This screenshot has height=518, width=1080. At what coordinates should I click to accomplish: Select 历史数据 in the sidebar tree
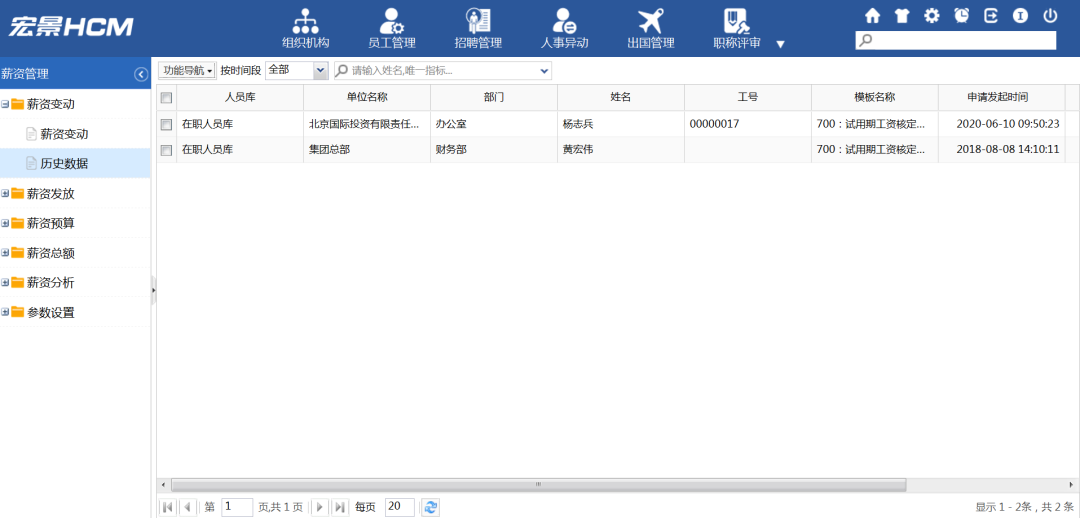[x=64, y=164]
